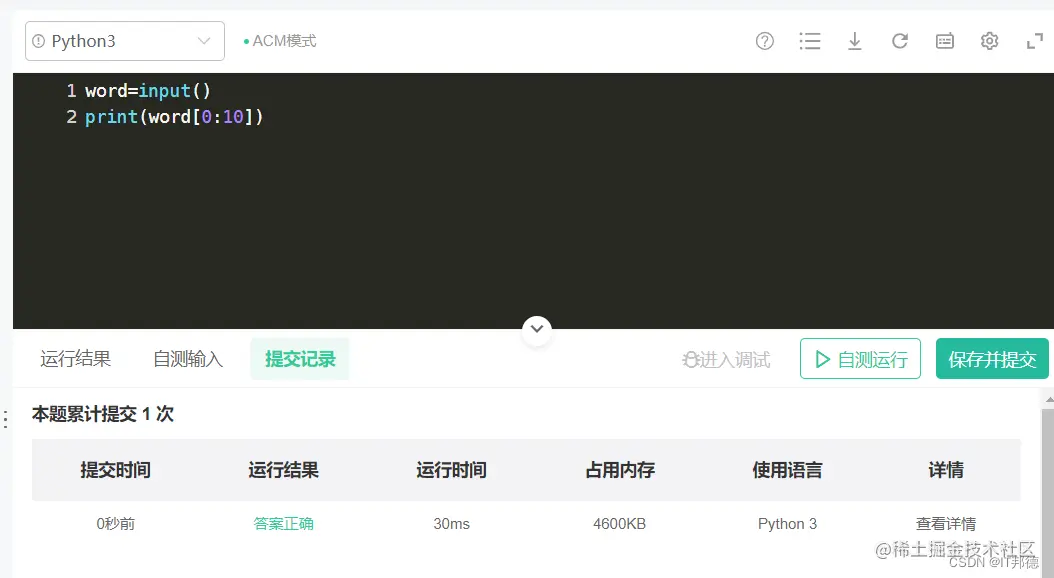Click 详情 column header

(x=946, y=470)
